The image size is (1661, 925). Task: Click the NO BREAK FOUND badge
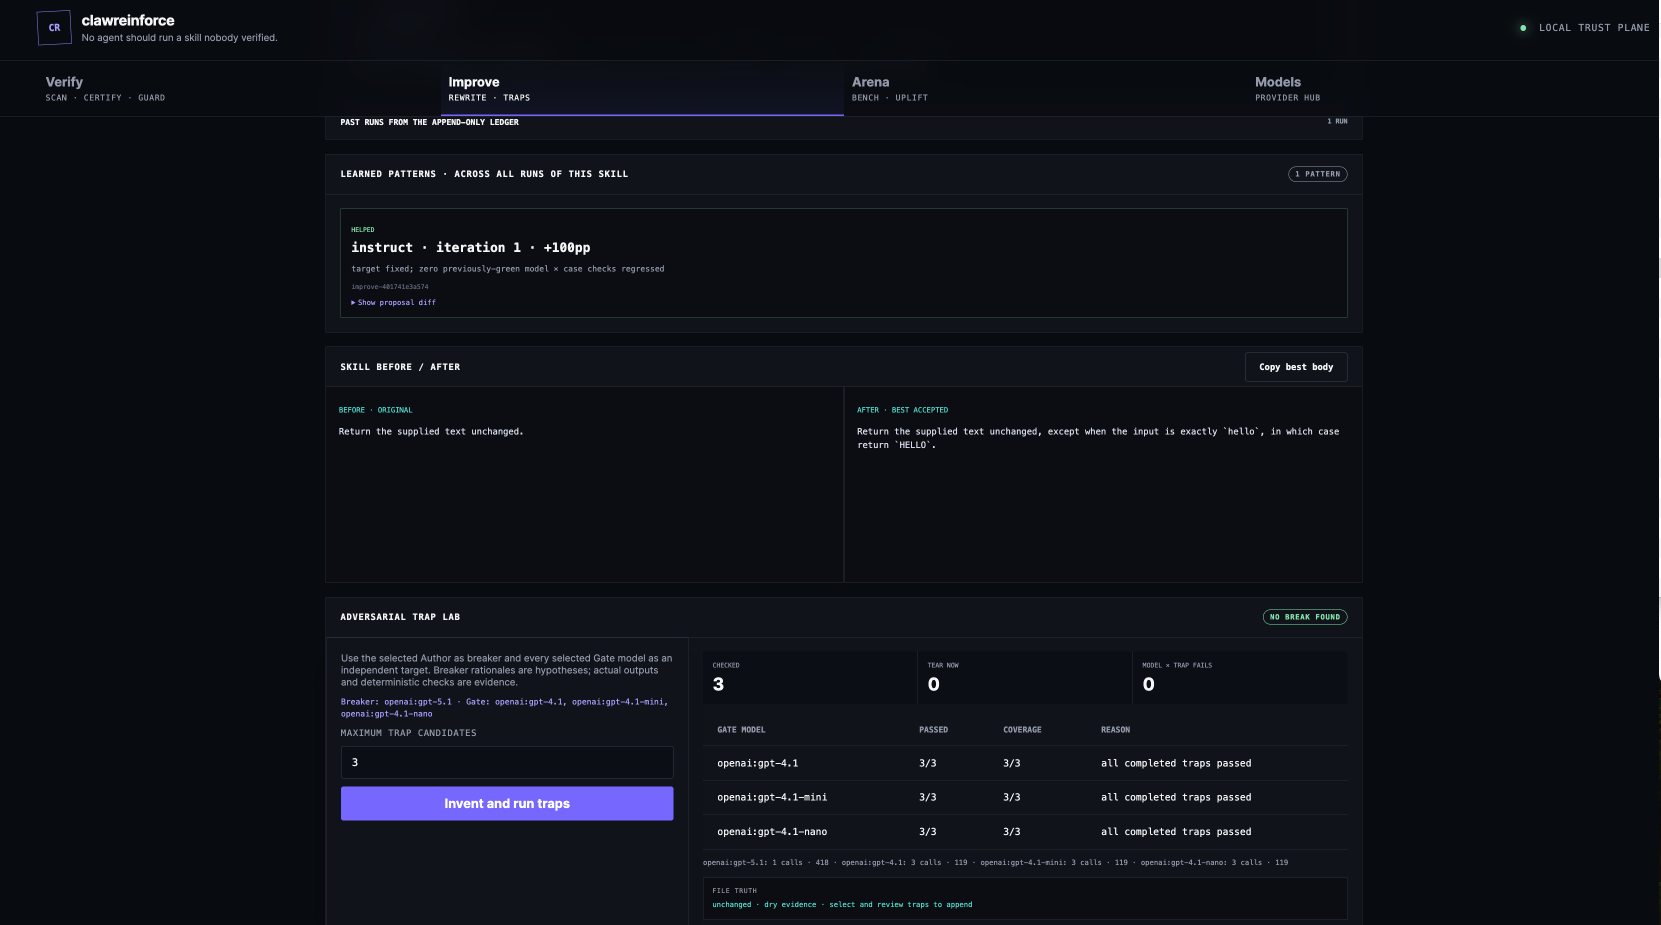tap(1305, 617)
